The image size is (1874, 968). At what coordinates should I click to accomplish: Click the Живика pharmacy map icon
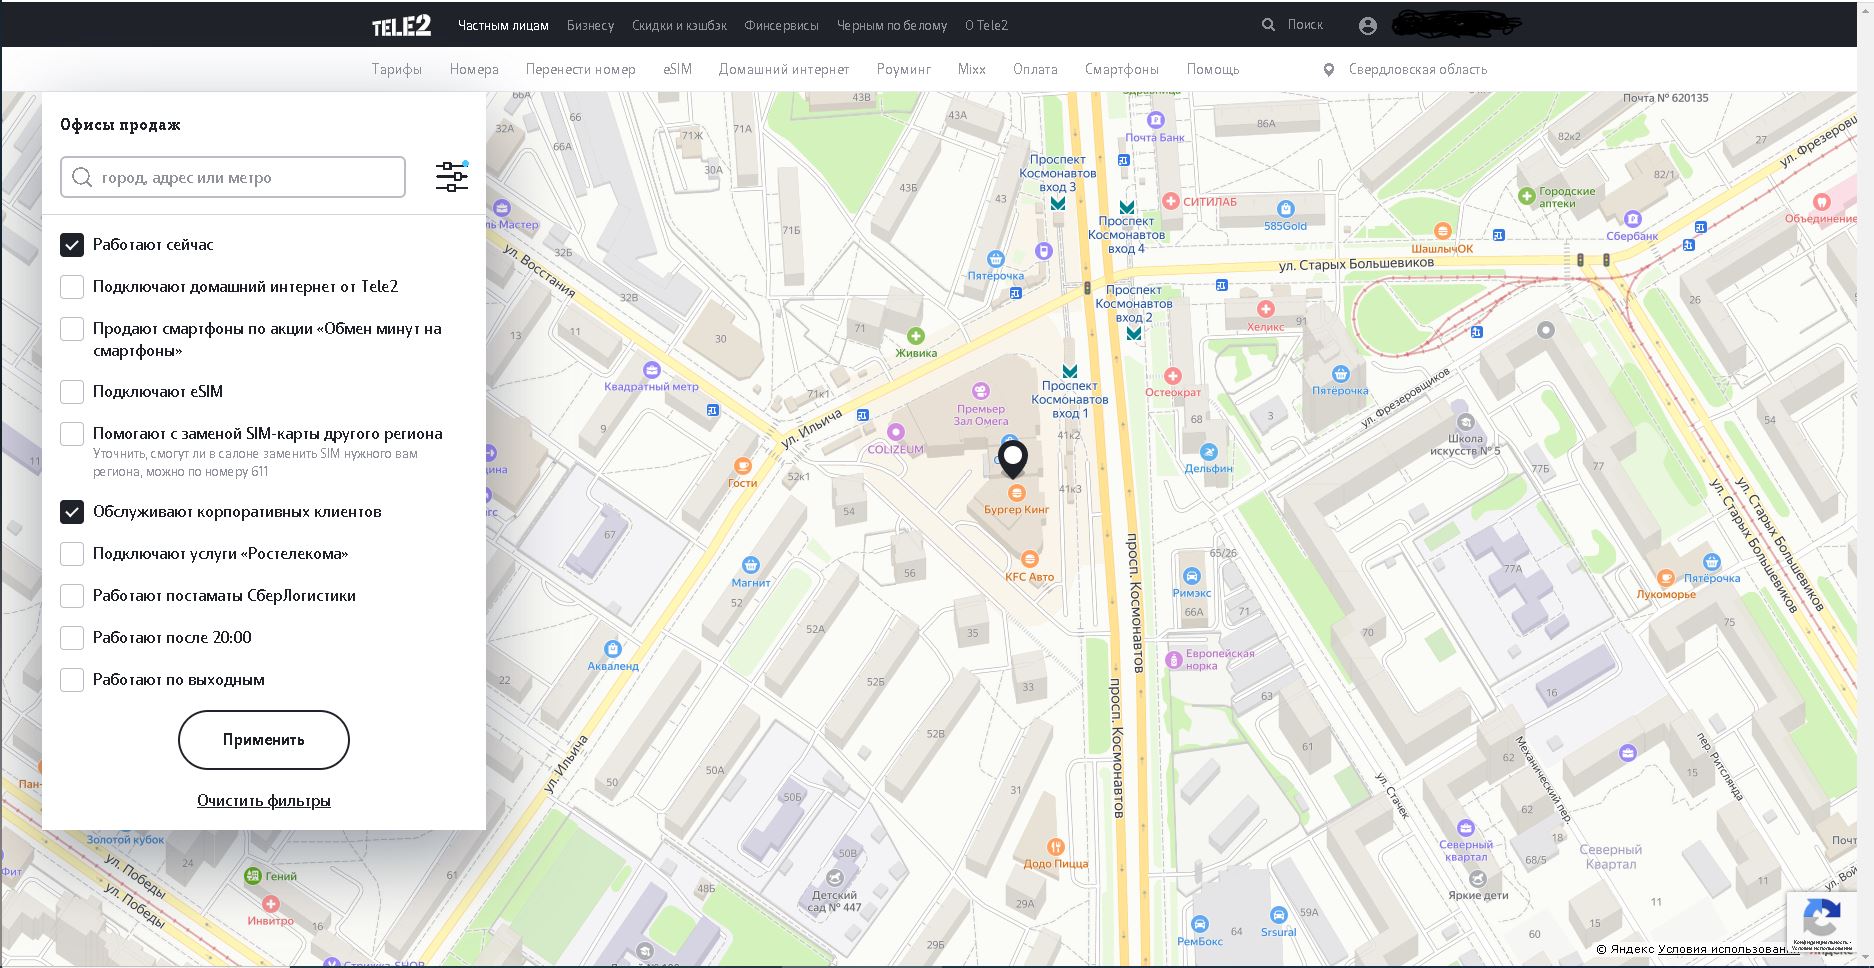[915, 336]
